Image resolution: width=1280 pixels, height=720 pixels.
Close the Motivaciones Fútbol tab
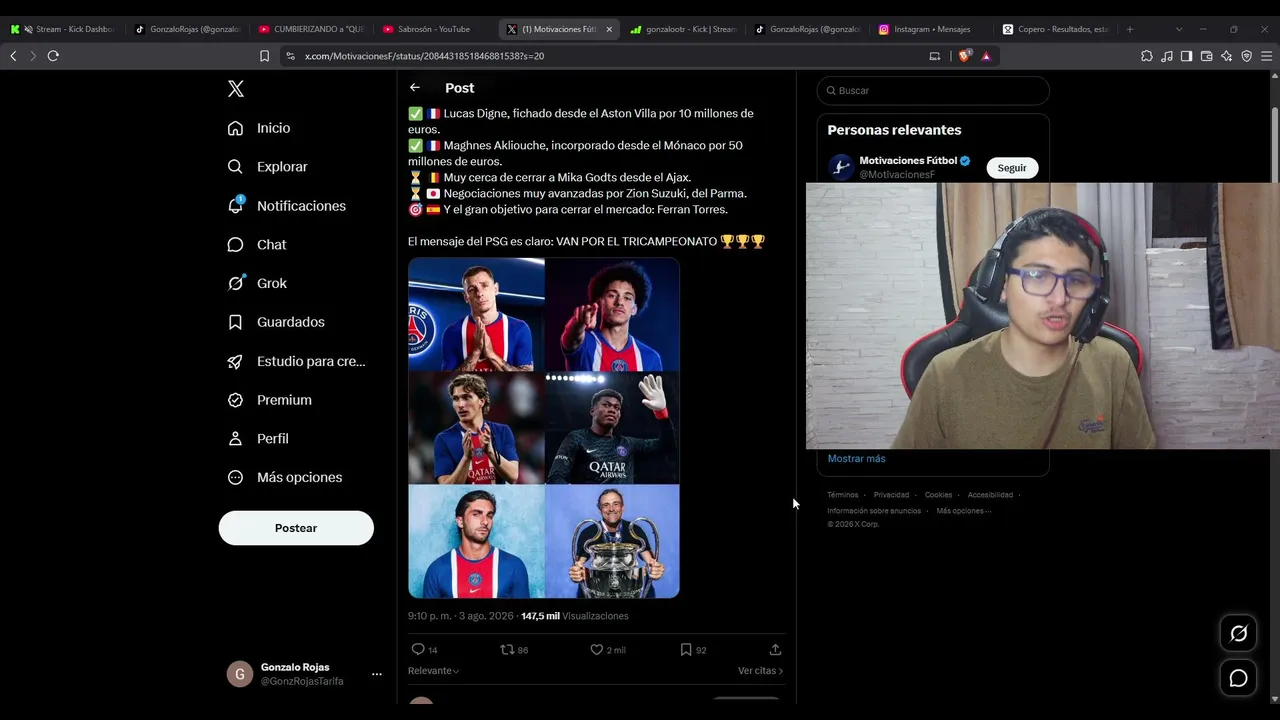[609, 29]
